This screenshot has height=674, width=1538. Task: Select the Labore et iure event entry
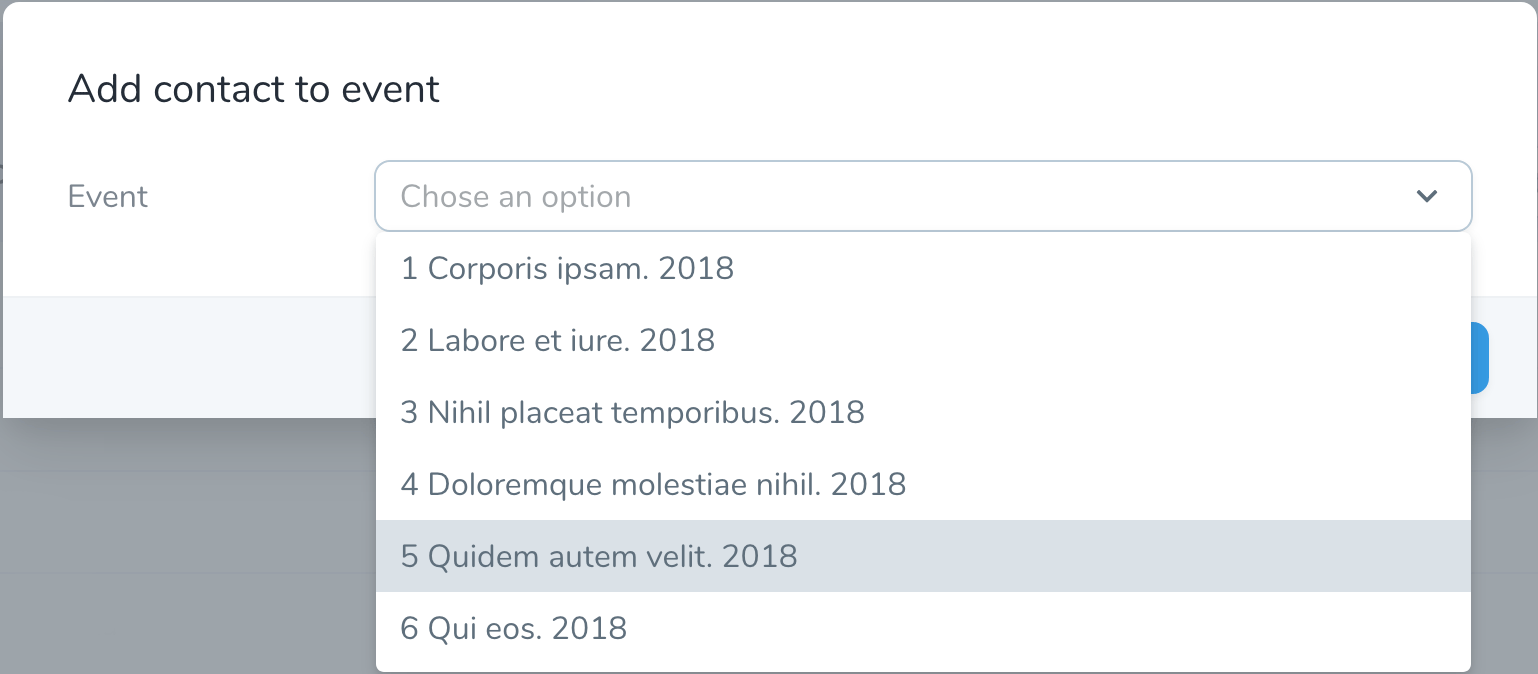923,340
